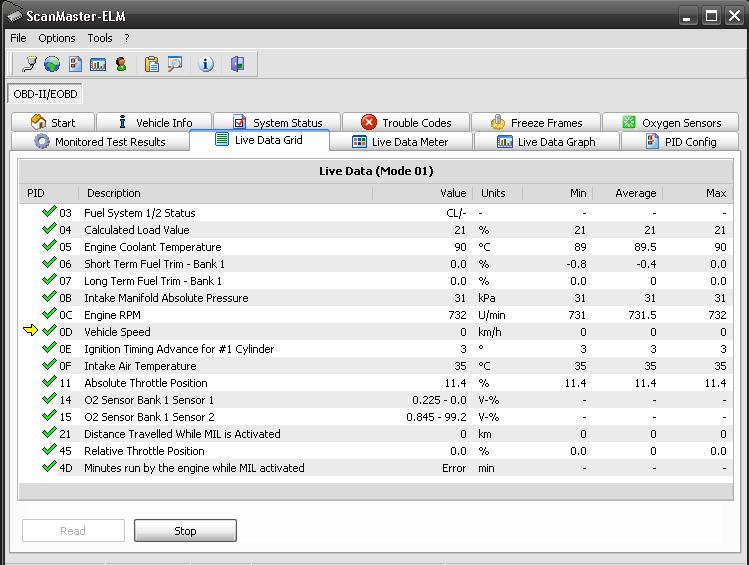Click the Min column header
The height and width of the screenshot is (565, 749).
tap(557, 193)
